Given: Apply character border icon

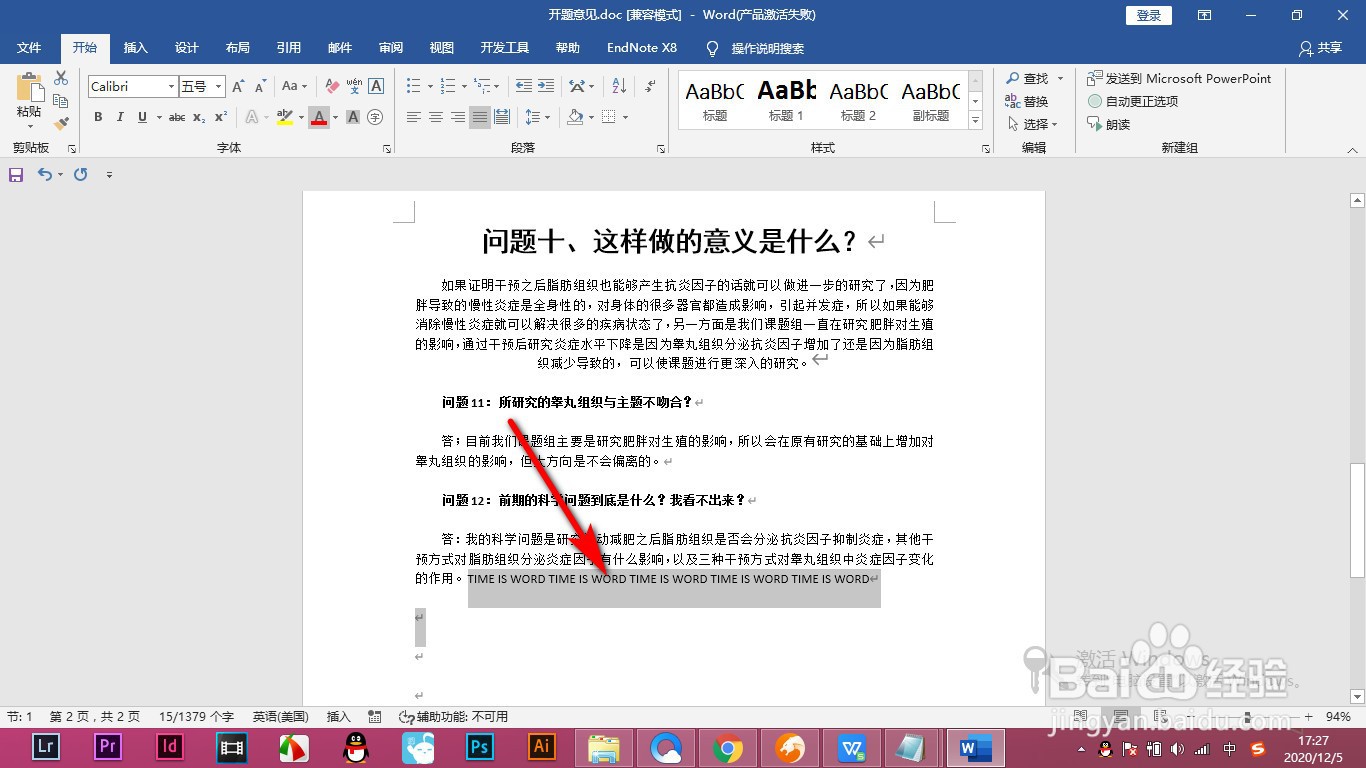Looking at the screenshot, I should (x=376, y=87).
